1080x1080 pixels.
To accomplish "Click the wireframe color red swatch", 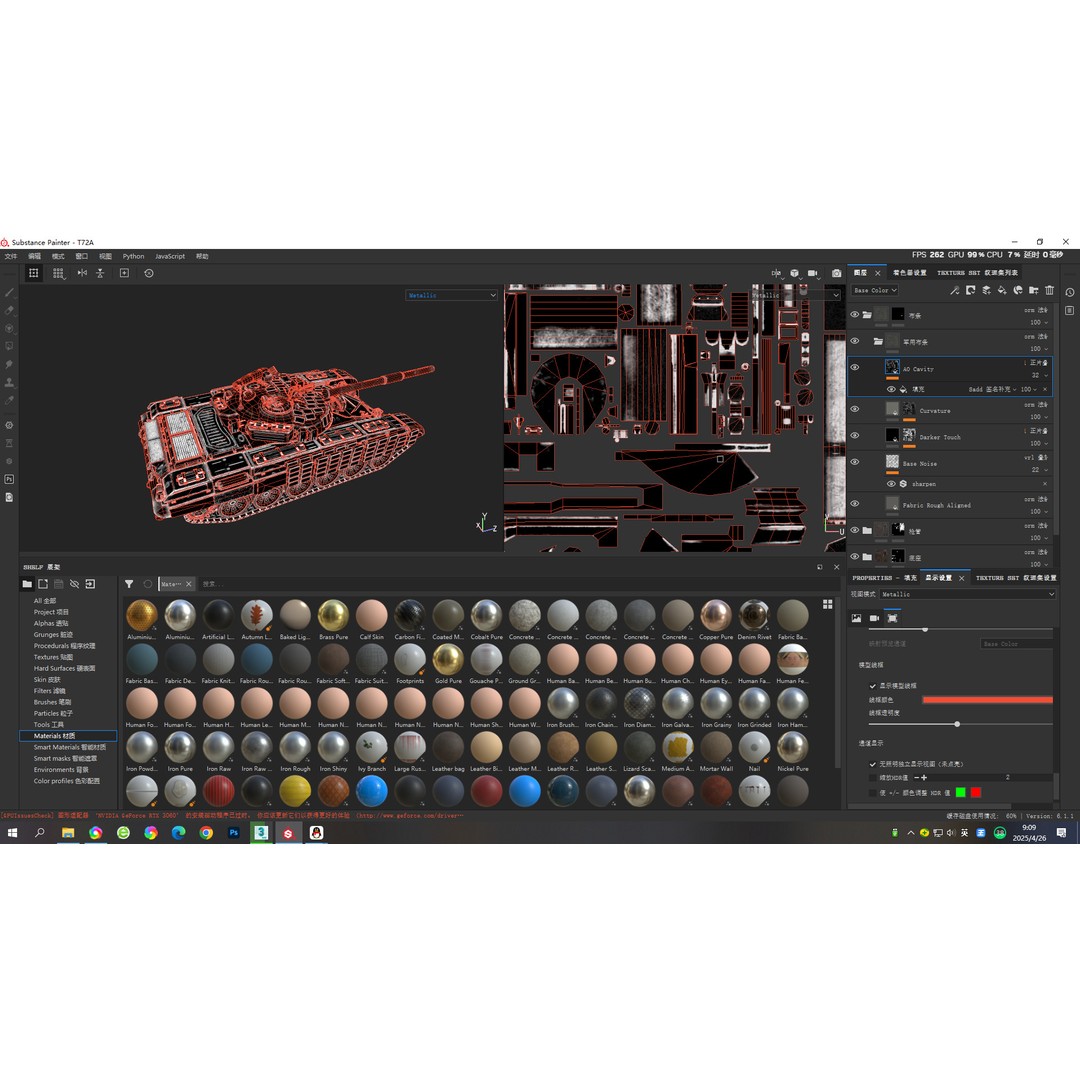I will click(x=987, y=700).
